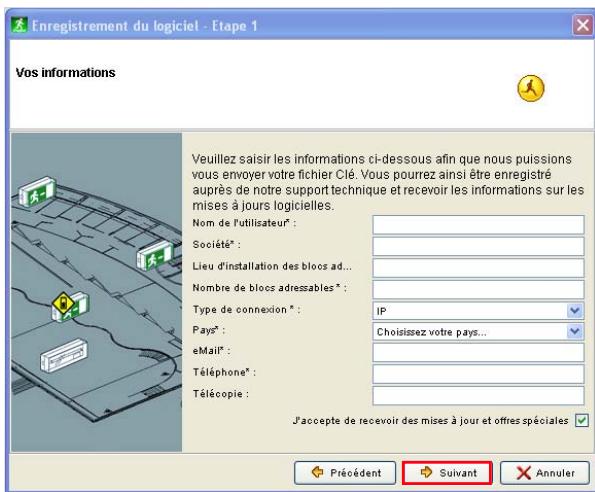The width and height of the screenshot is (595, 492).
Task: Click the exit sign on the floor plan's right edge
Action: coord(154,255)
